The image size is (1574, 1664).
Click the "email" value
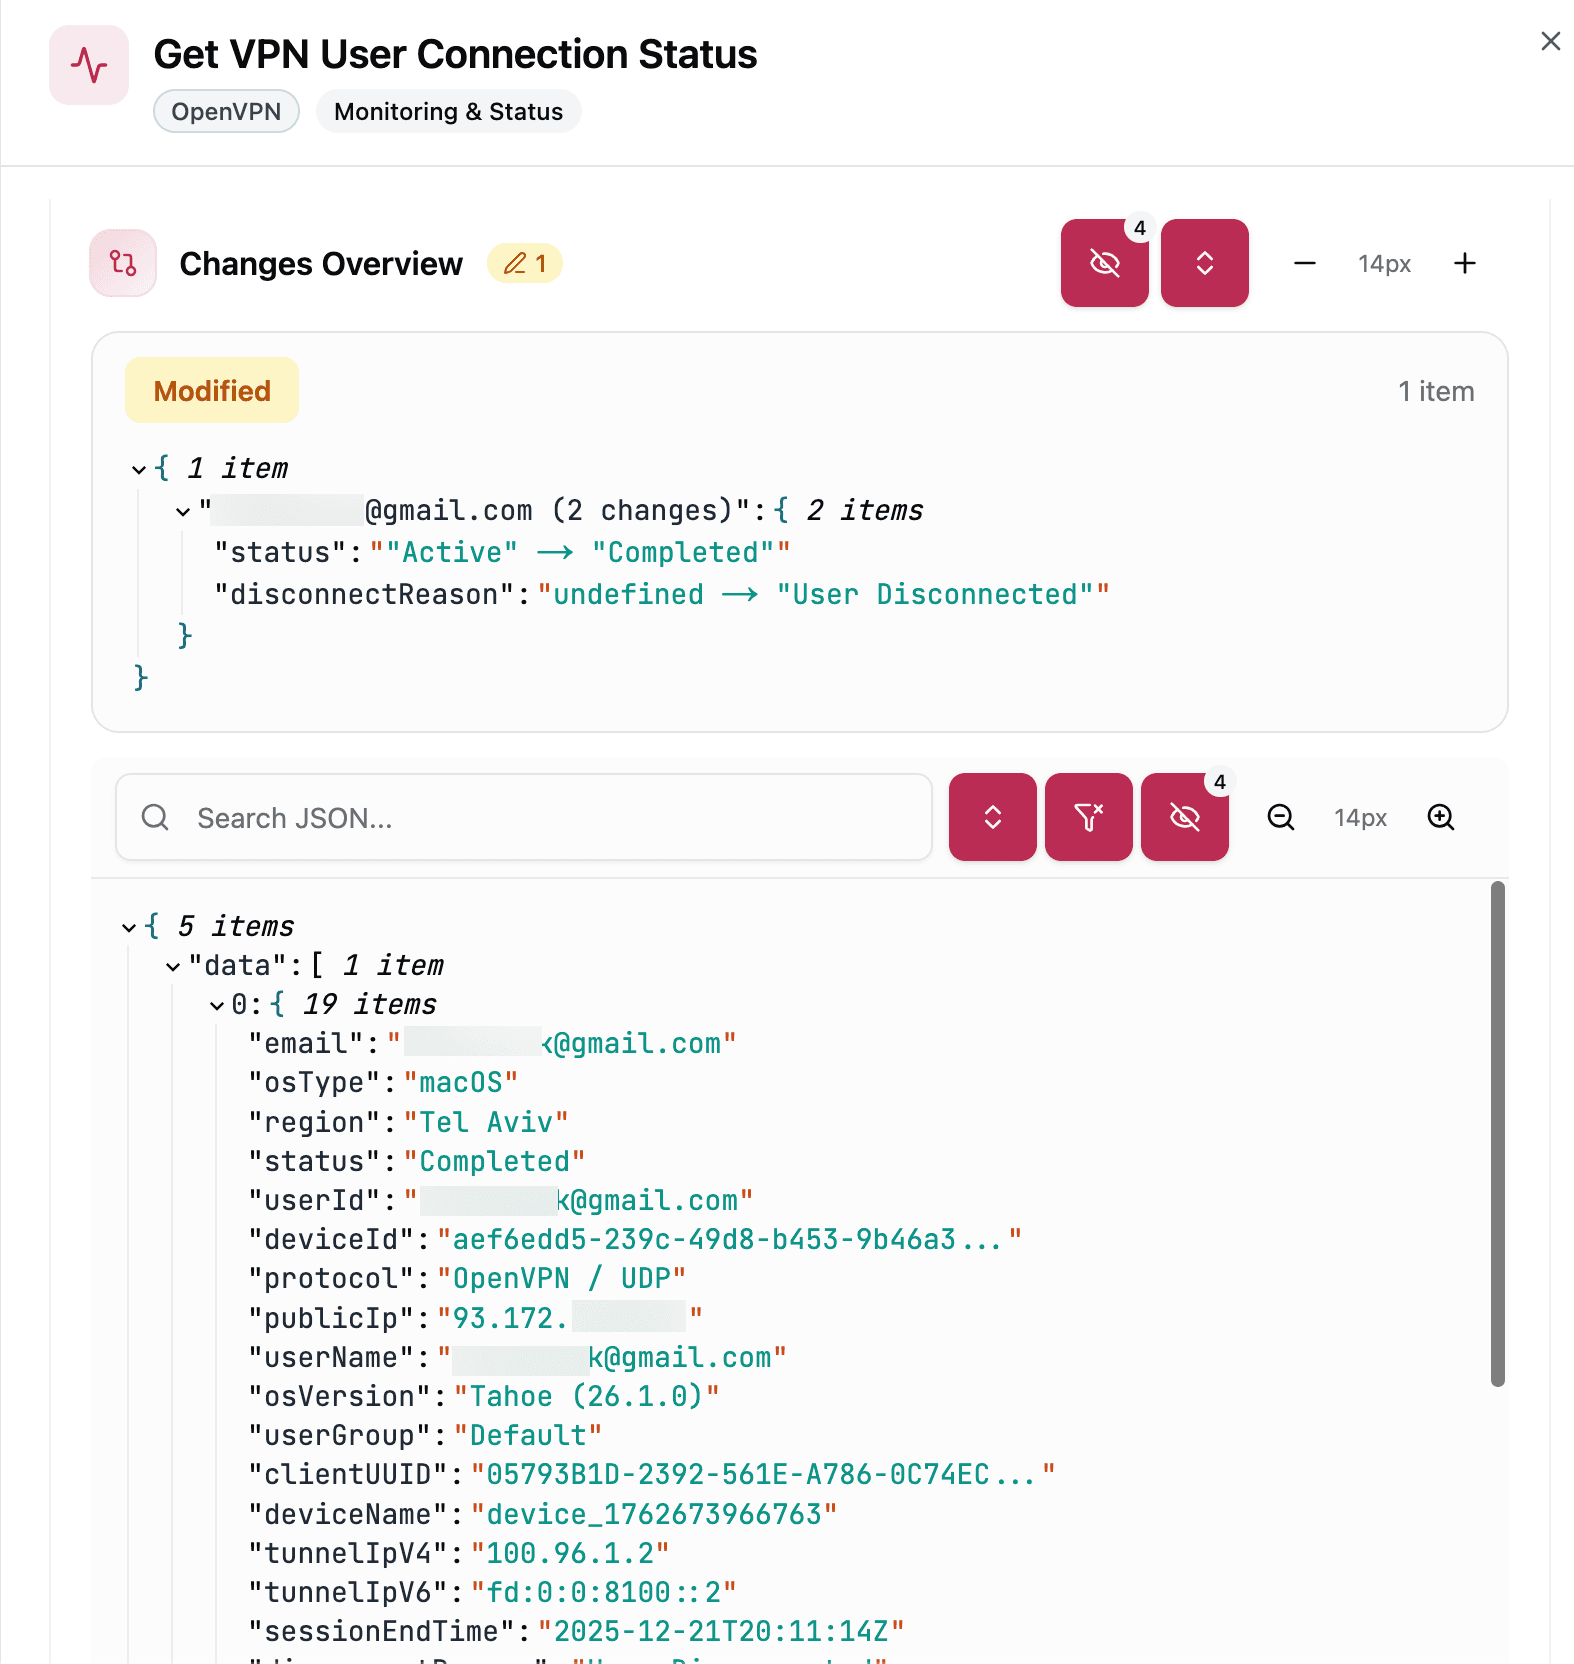562,1043
